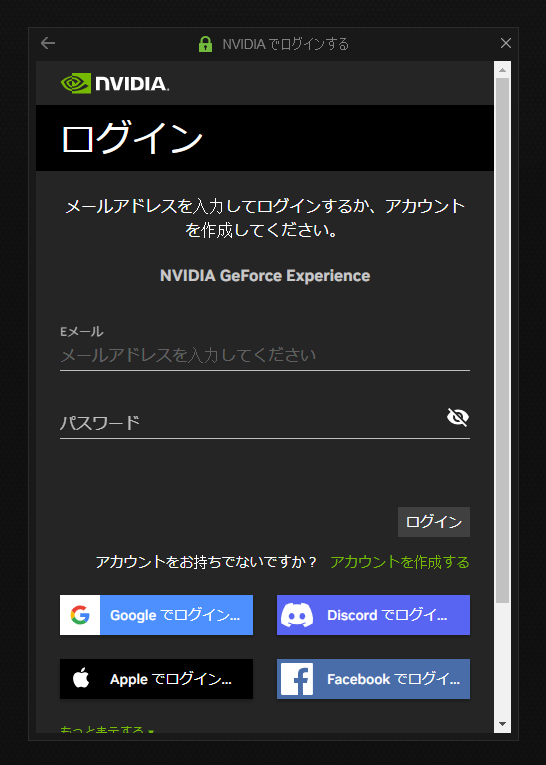Sign in with Google button
This screenshot has height=765, width=546.
(156, 615)
